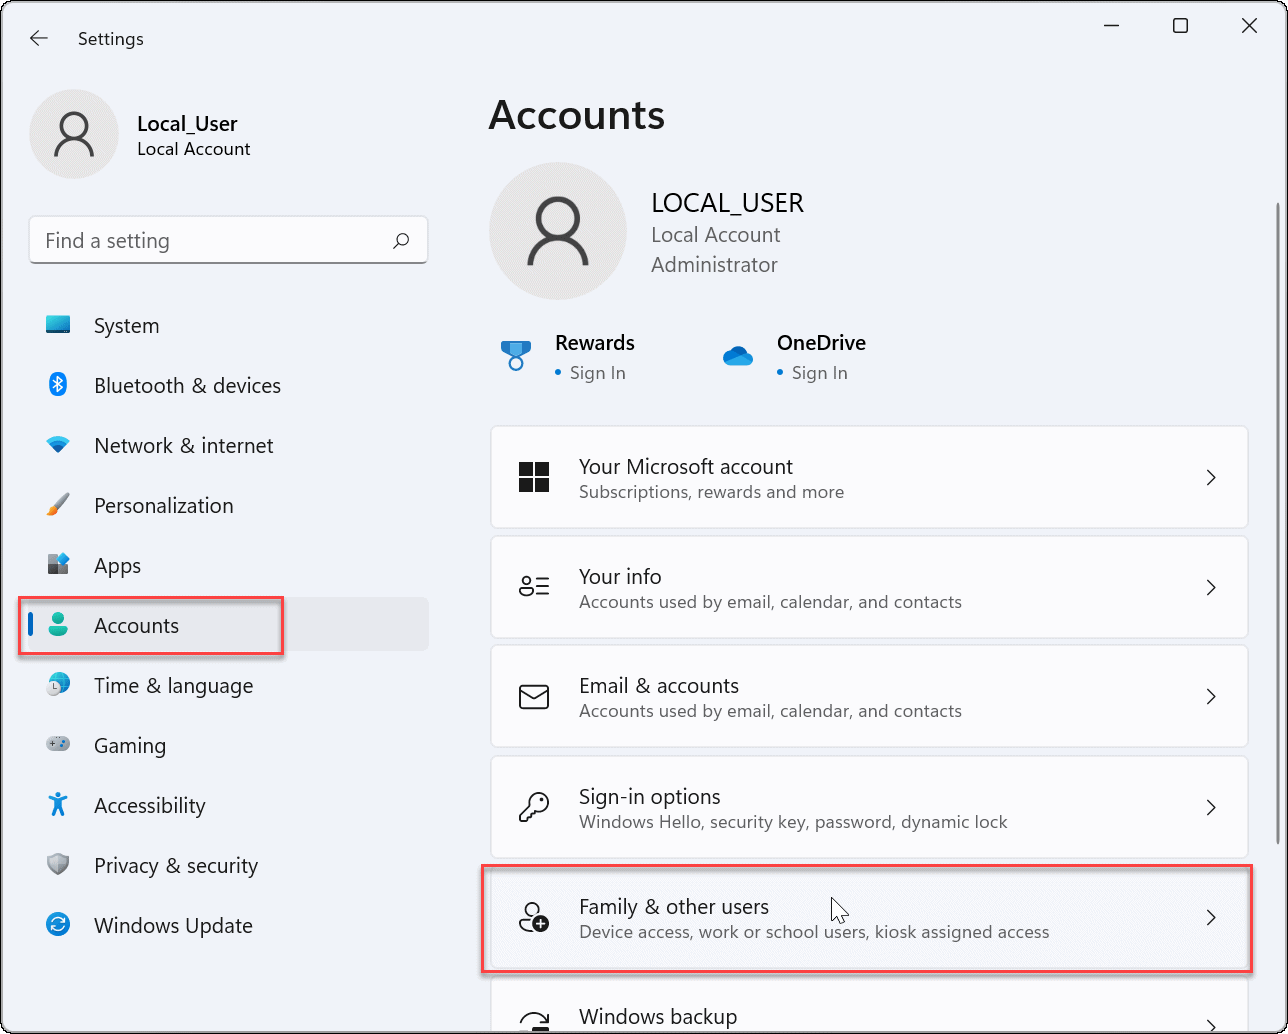Click the Microsoft Rewards icon

point(515,356)
